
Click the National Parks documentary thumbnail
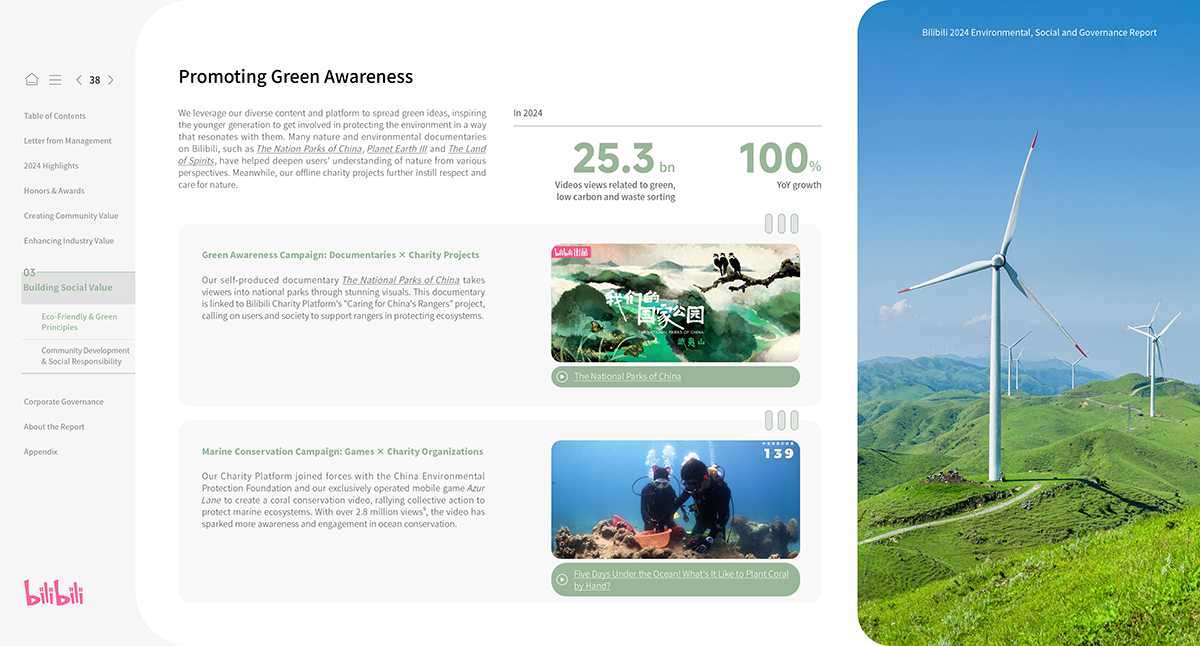point(675,303)
